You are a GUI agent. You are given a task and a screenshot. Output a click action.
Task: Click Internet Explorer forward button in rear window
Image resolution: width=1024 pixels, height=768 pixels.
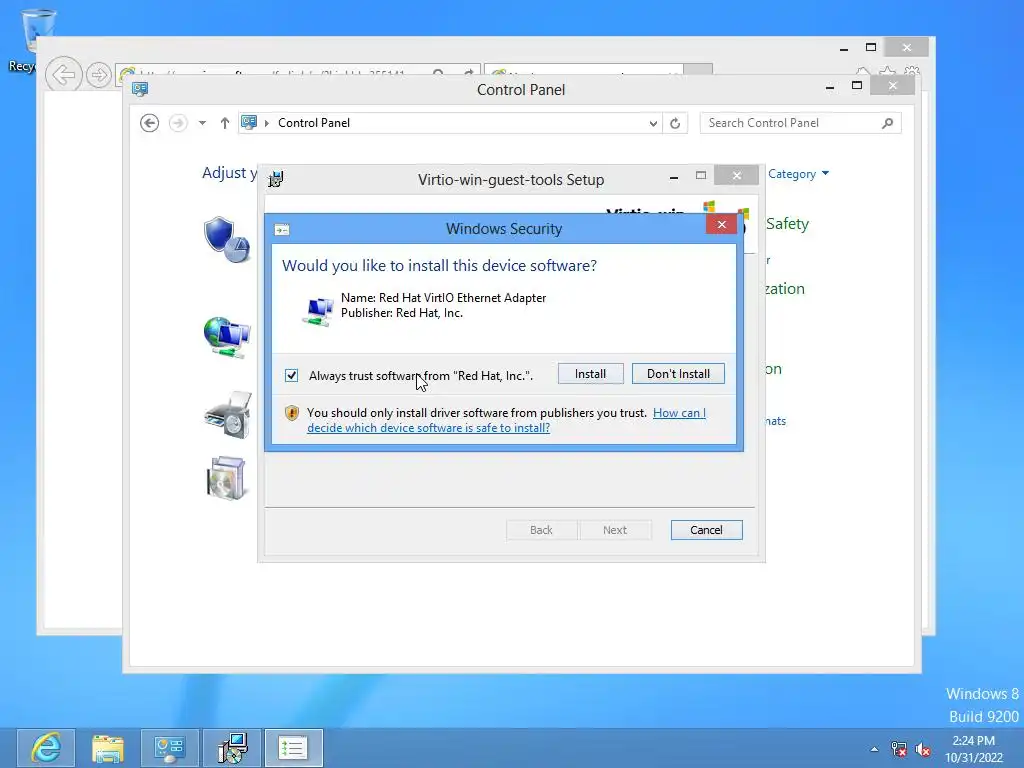99,75
